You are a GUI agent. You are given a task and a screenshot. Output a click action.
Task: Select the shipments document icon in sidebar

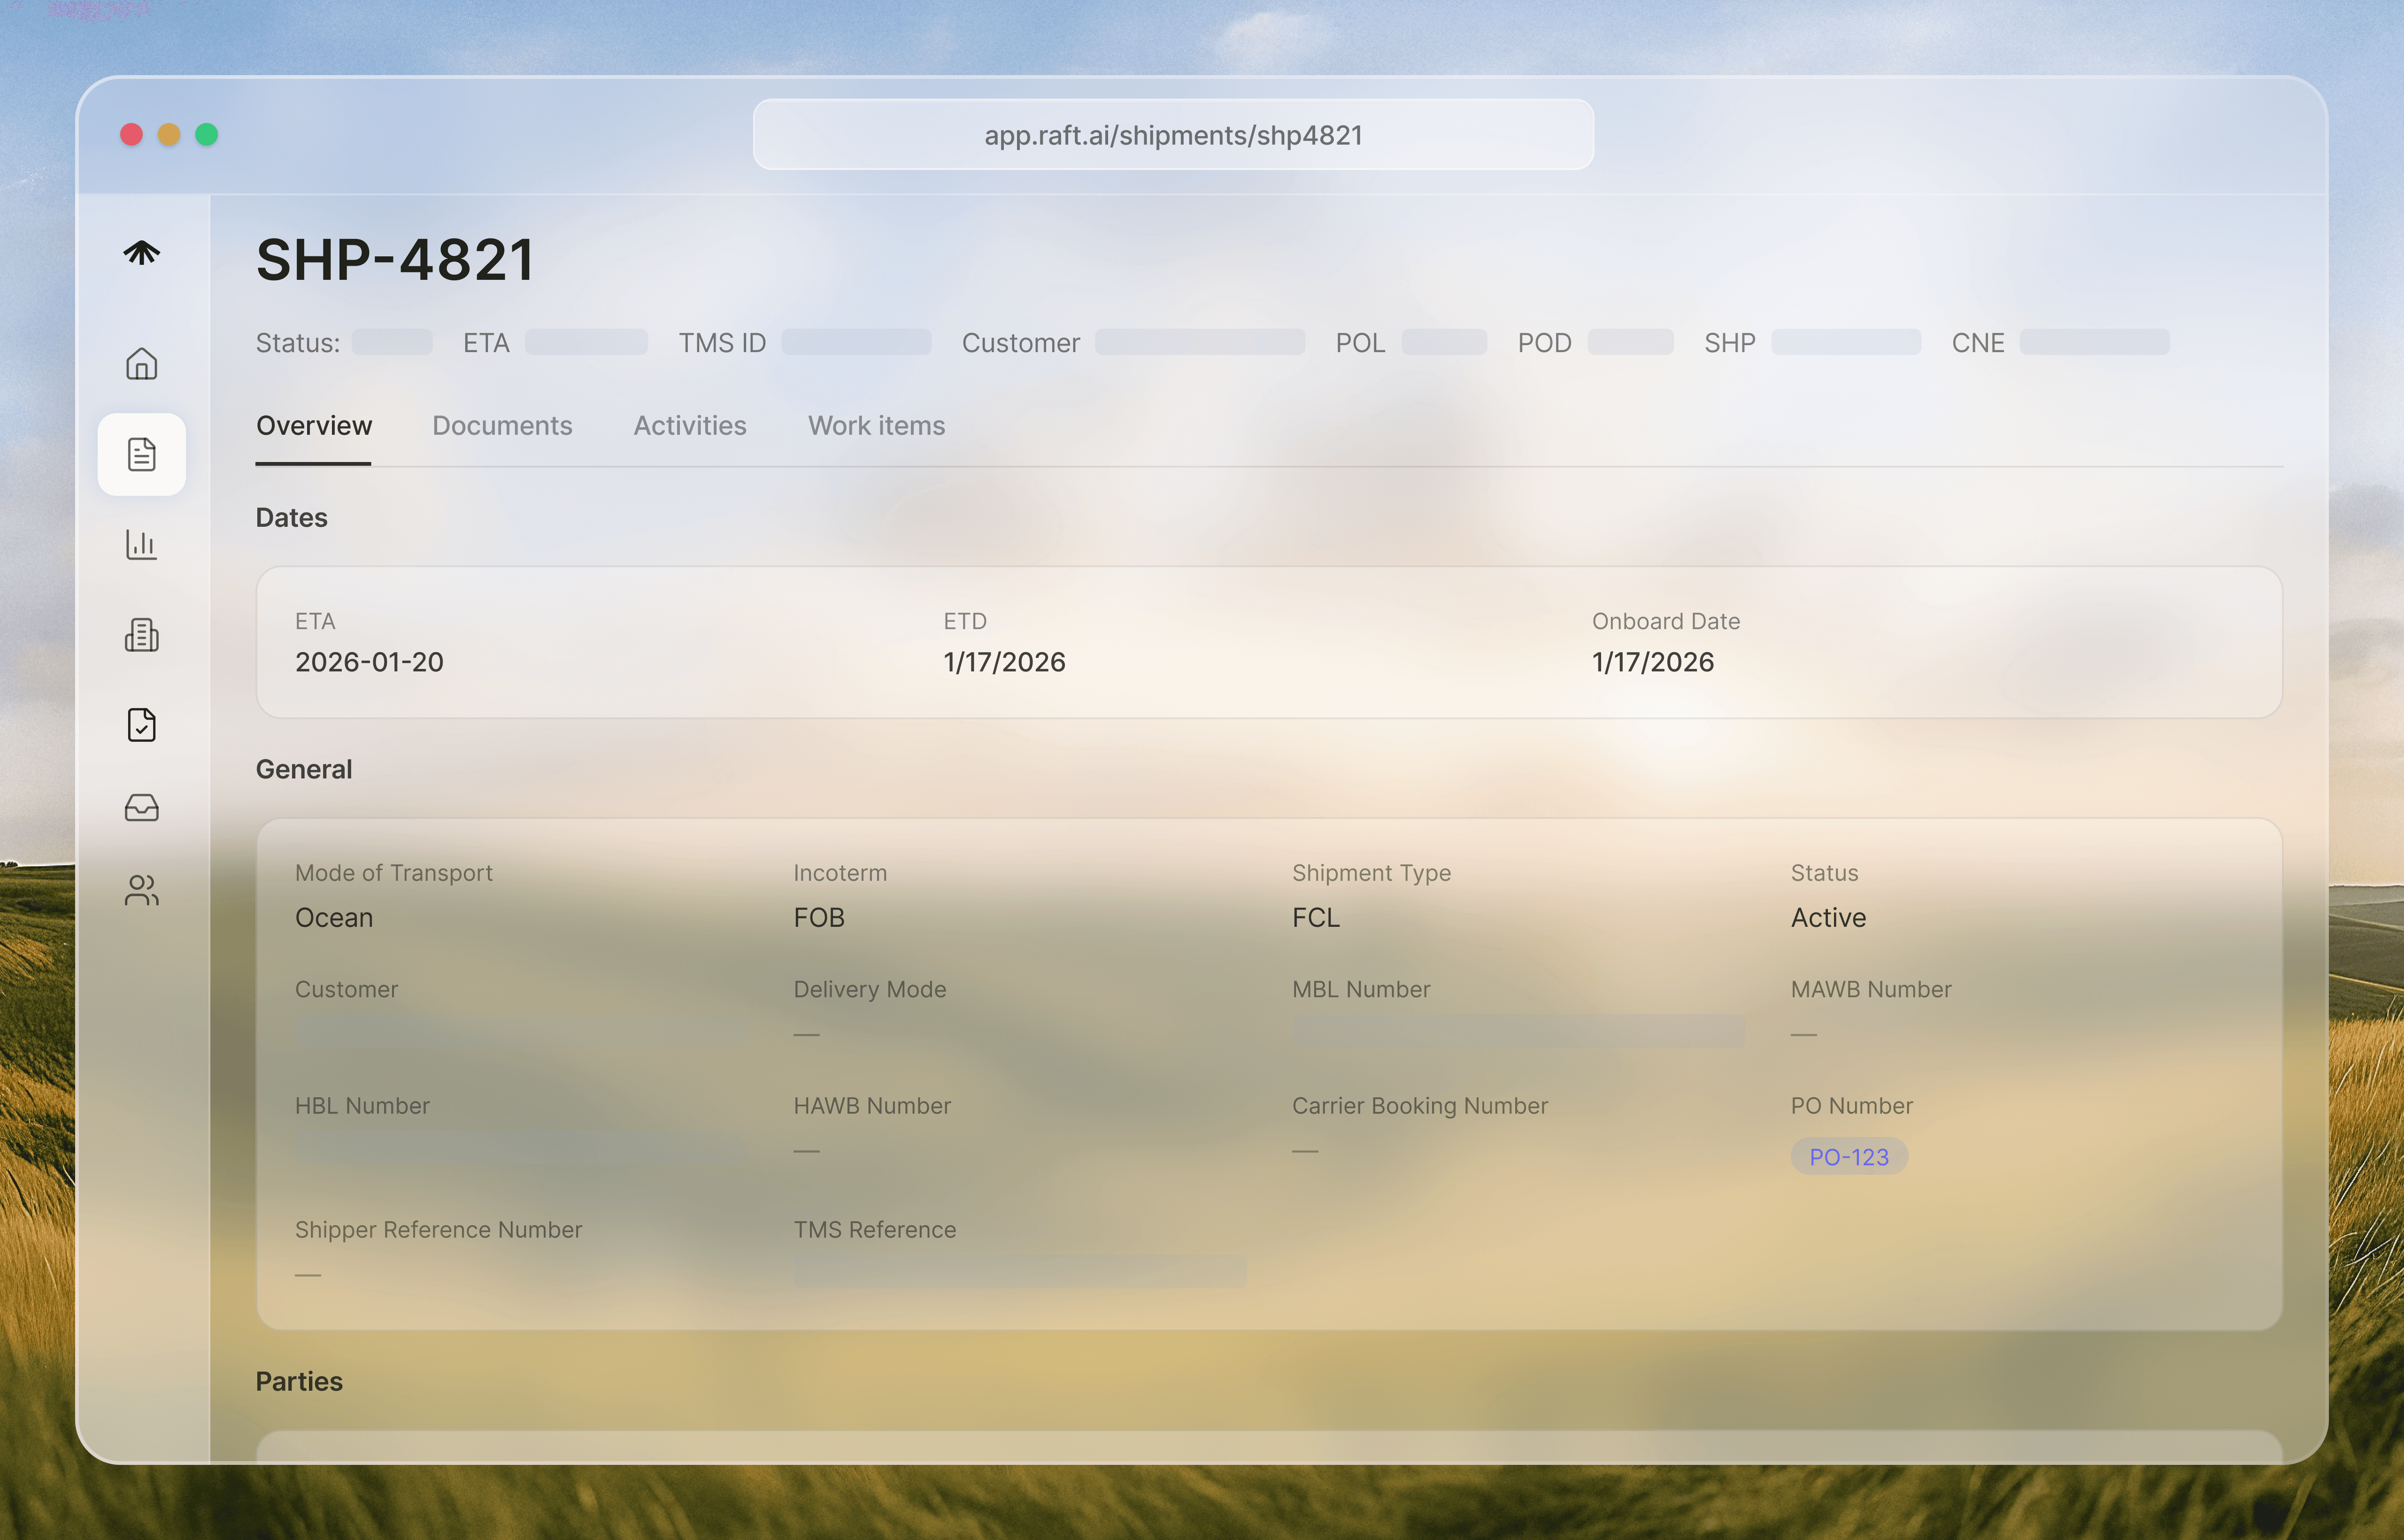(x=141, y=454)
